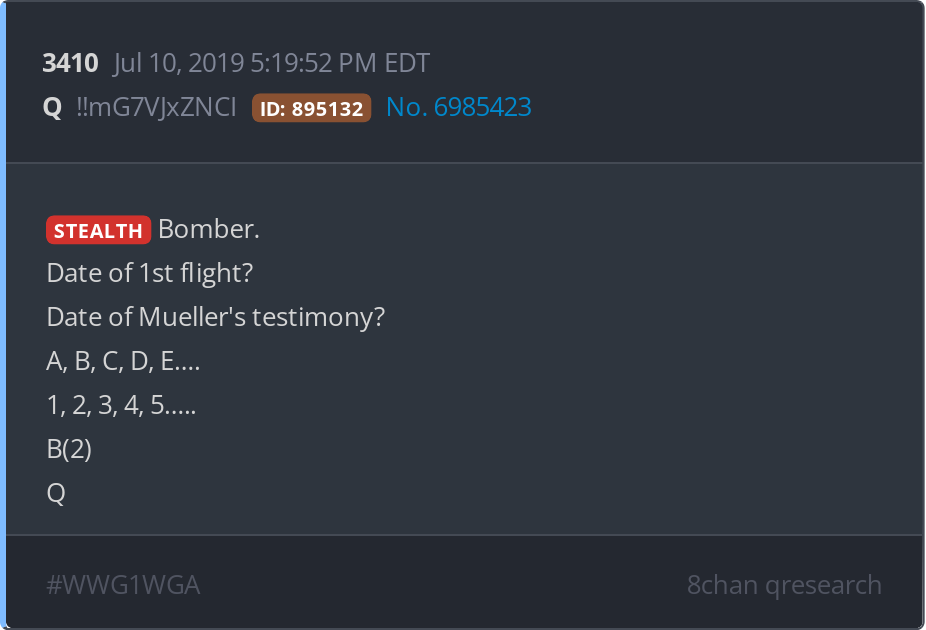Viewport: 926px width, 630px height.
Task: Click the word Bomber after the tag
Action: point(208,229)
